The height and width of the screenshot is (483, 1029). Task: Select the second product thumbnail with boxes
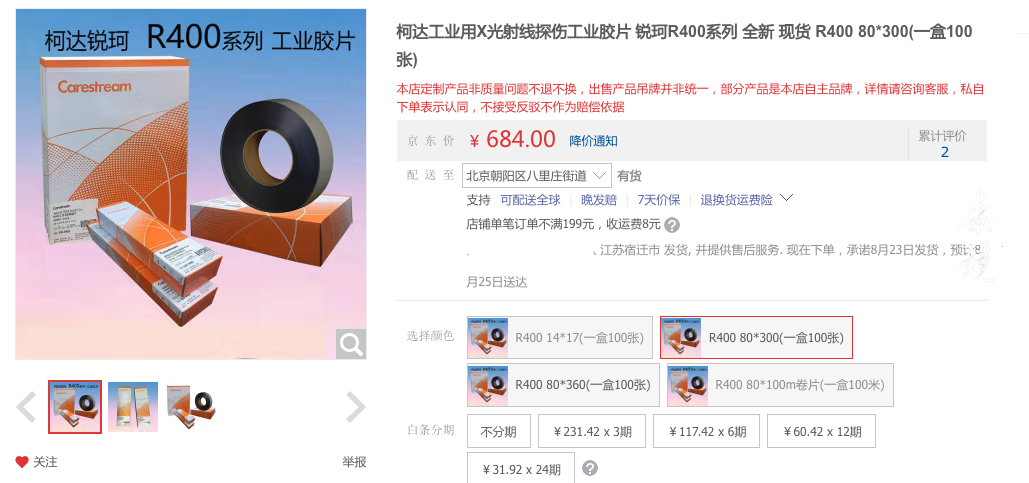click(x=133, y=407)
